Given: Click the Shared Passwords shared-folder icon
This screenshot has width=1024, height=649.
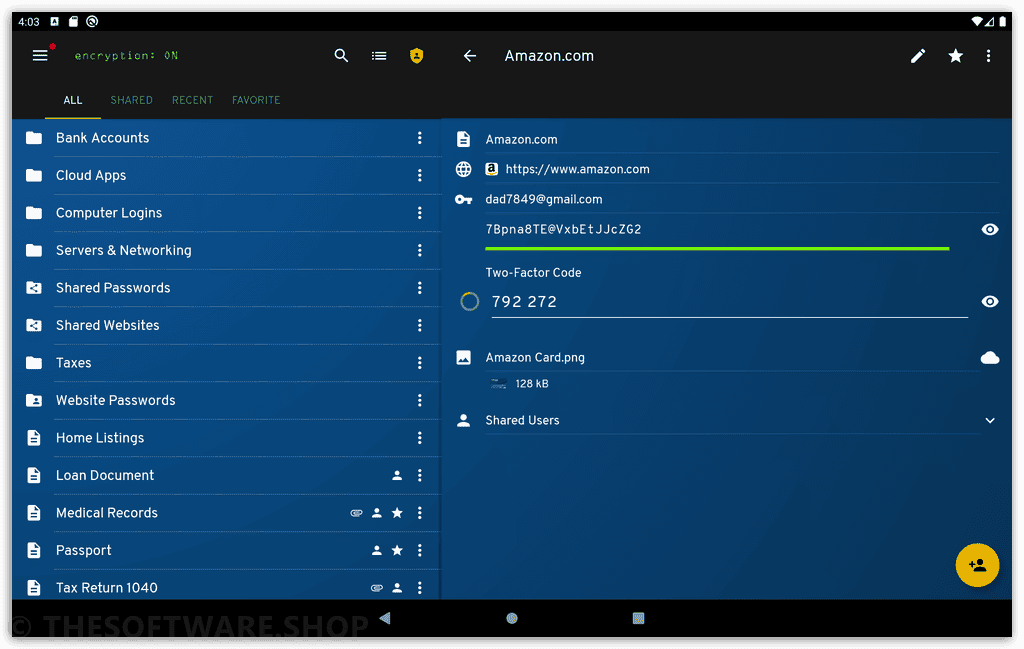Looking at the screenshot, I should click(x=34, y=288).
